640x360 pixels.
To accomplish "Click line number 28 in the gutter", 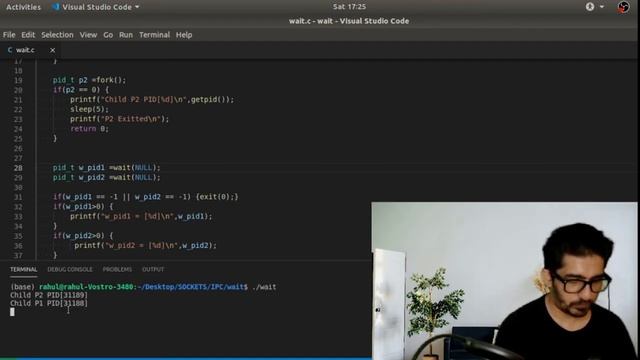I will click(18, 168).
